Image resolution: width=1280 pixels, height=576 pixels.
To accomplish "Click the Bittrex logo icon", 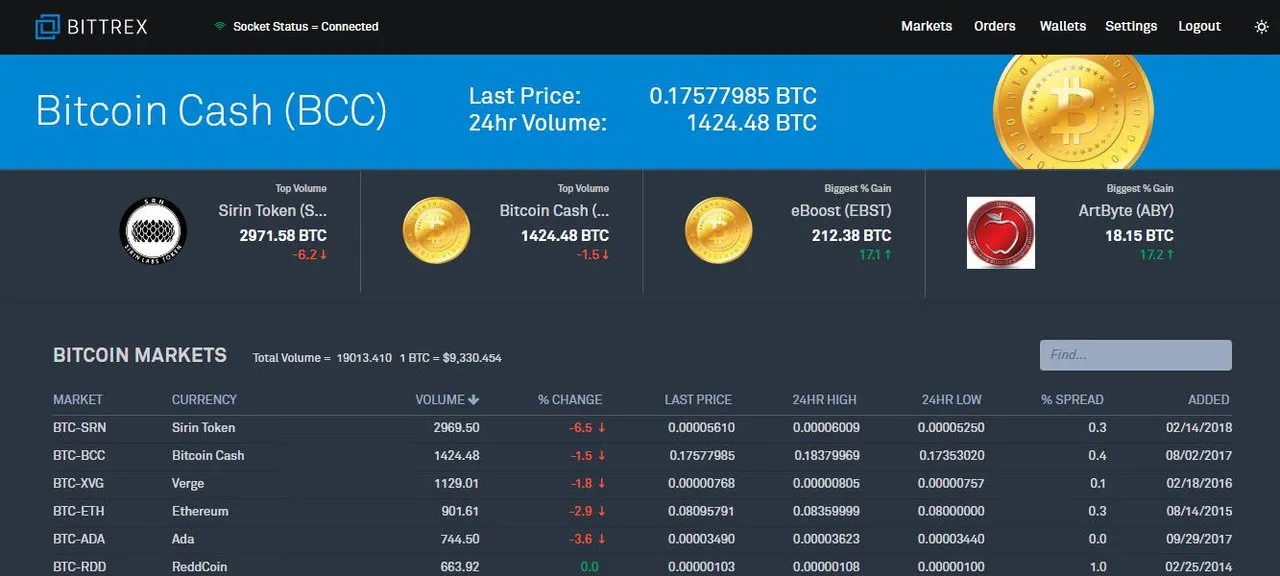I will pyautogui.click(x=47, y=27).
